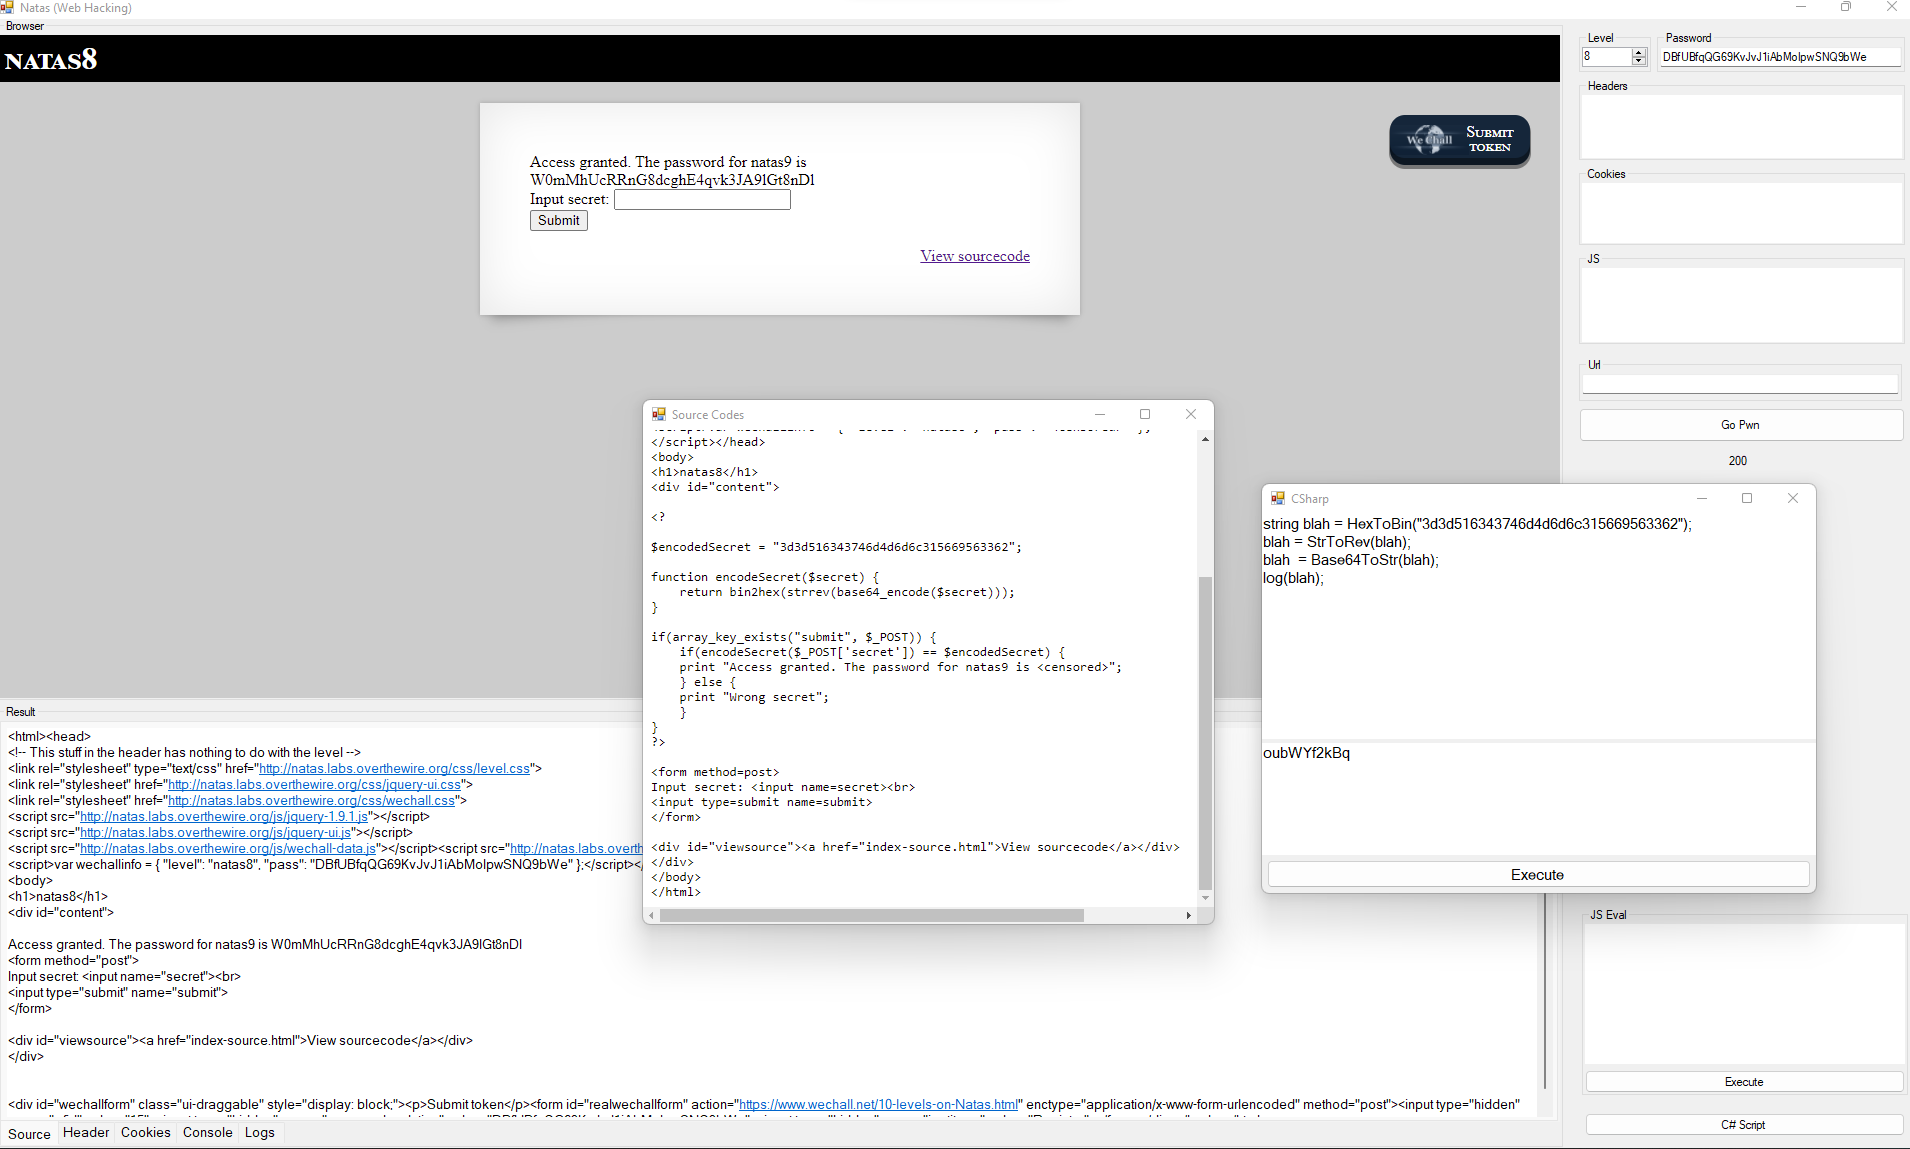Click the Submit button on the Natas page
This screenshot has width=1910, height=1149.
tap(558, 221)
